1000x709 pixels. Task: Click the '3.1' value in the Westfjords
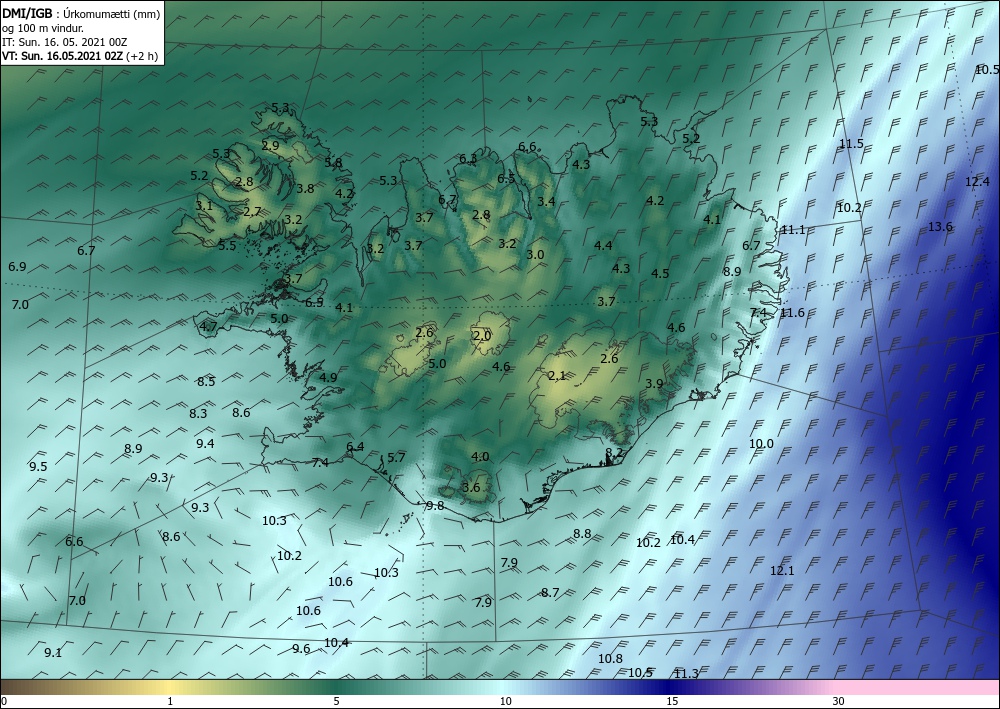204,205
